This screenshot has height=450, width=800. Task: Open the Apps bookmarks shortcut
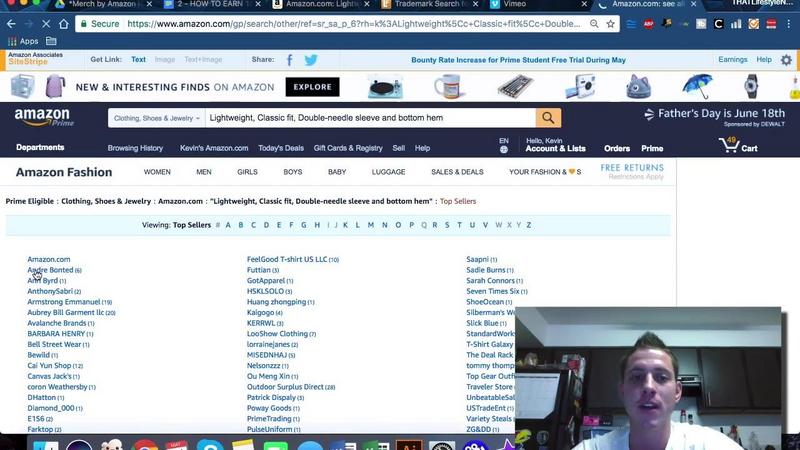click(23, 41)
